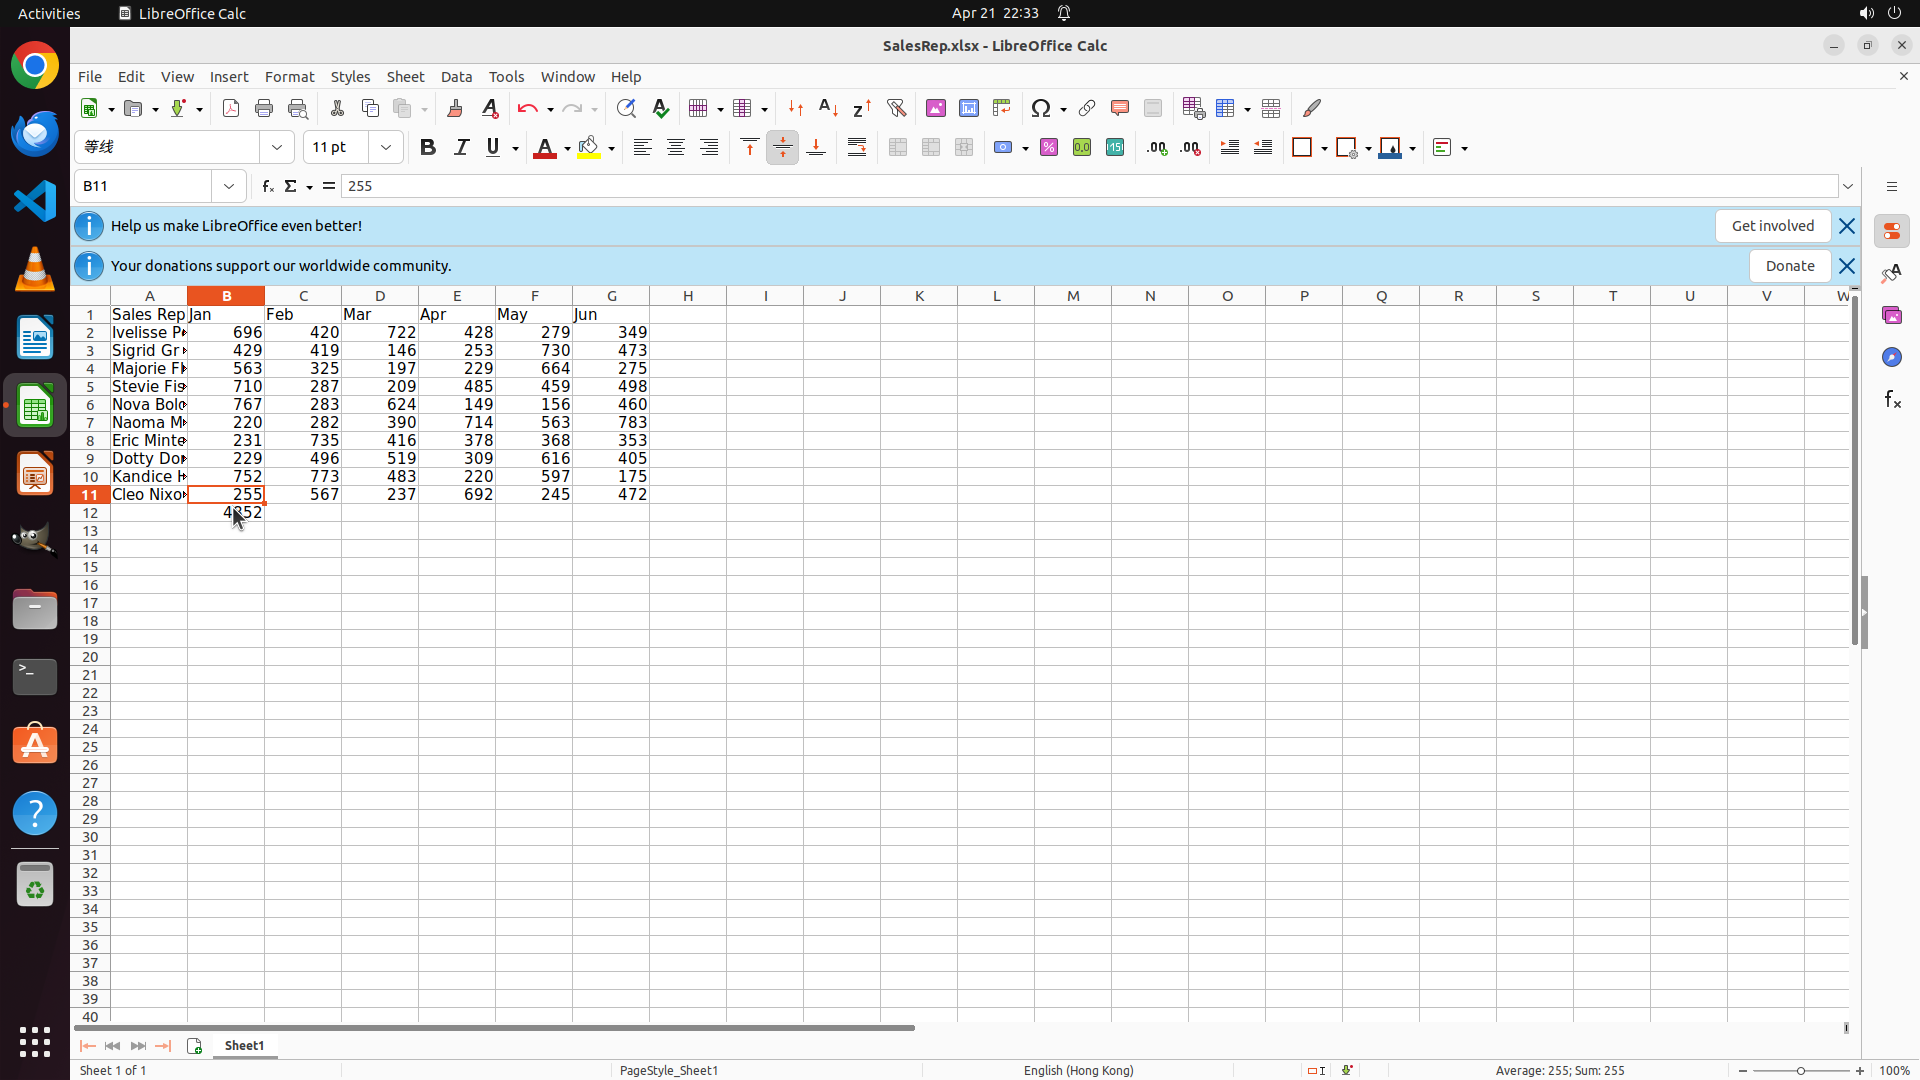Expand the Name Box cell reference dropdown

(x=229, y=186)
